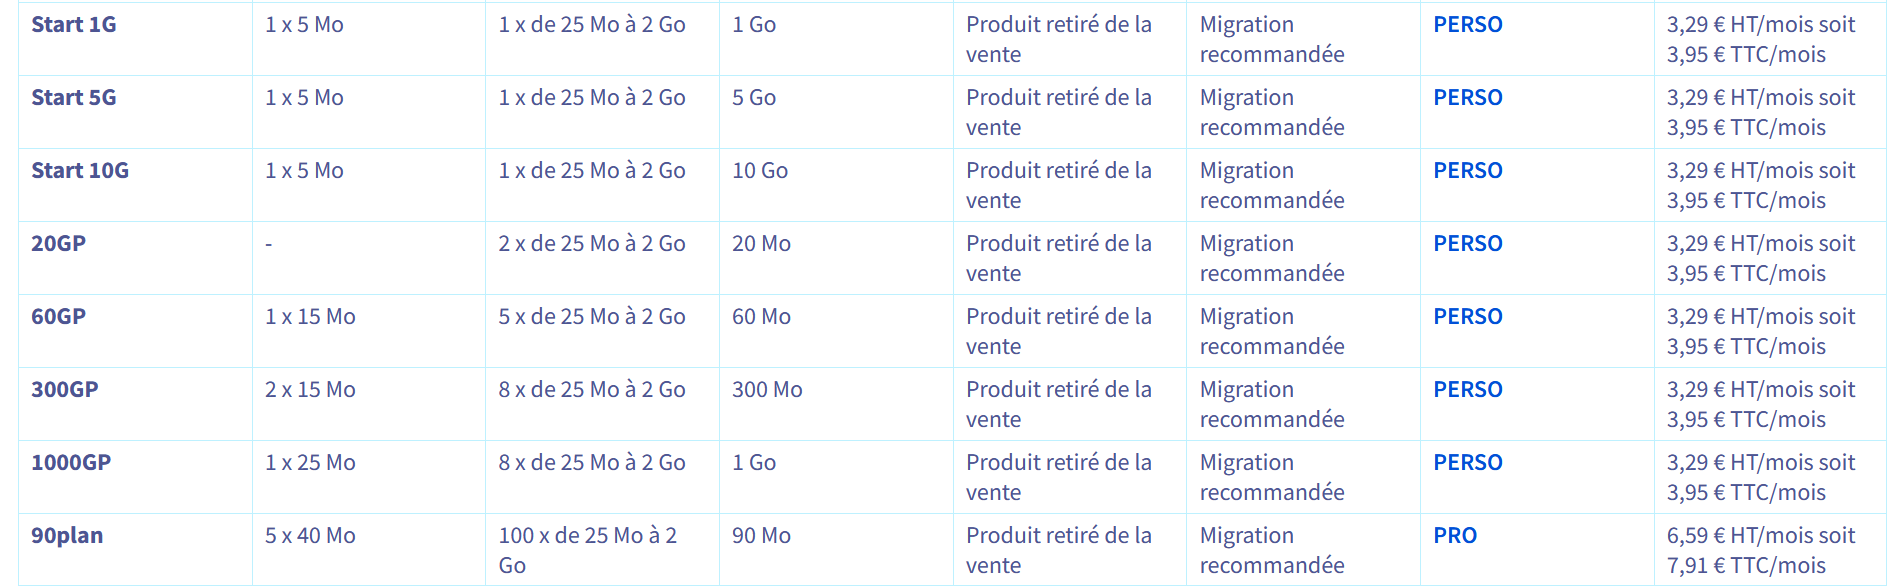Click the PERSO link for Start 10G
The image size is (1894, 586).
pyautogui.click(x=1467, y=171)
